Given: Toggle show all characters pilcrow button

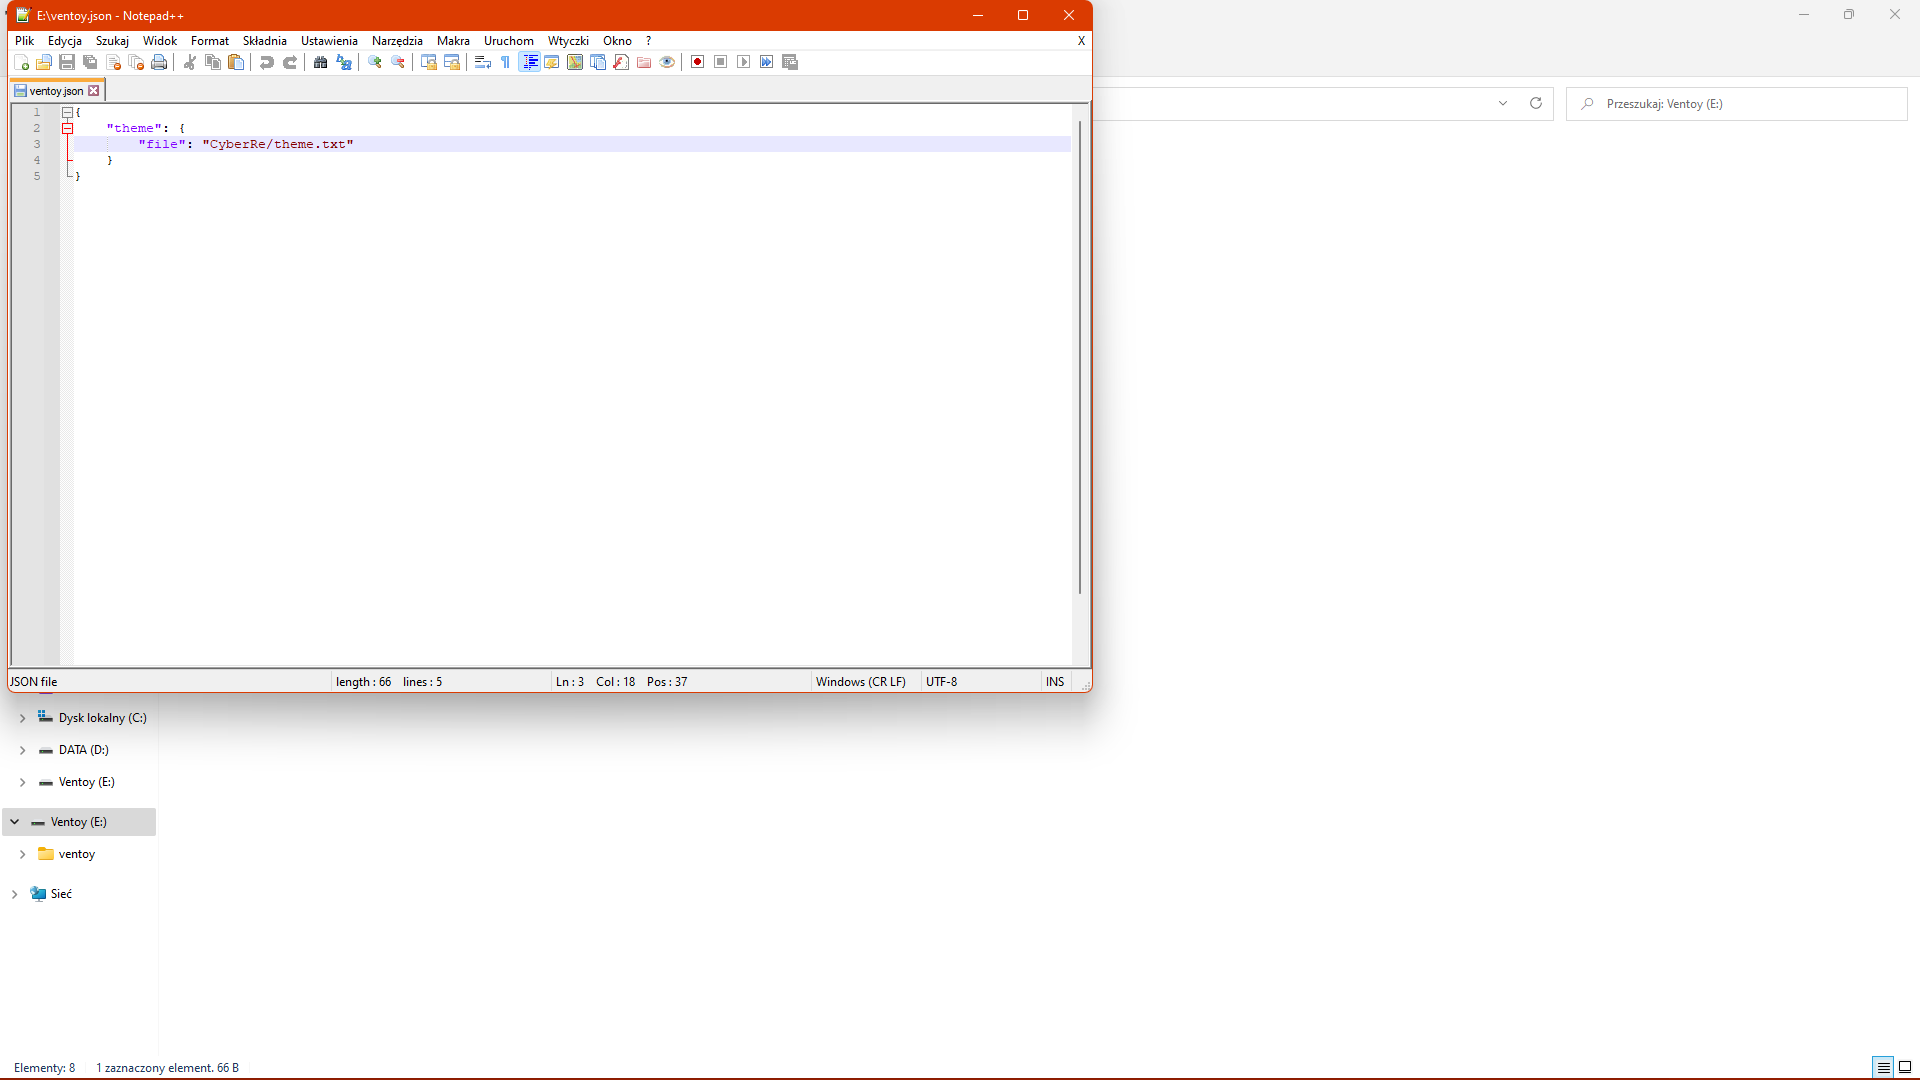Looking at the screenshot, I should pyautogui.click(x=506, y=62).
